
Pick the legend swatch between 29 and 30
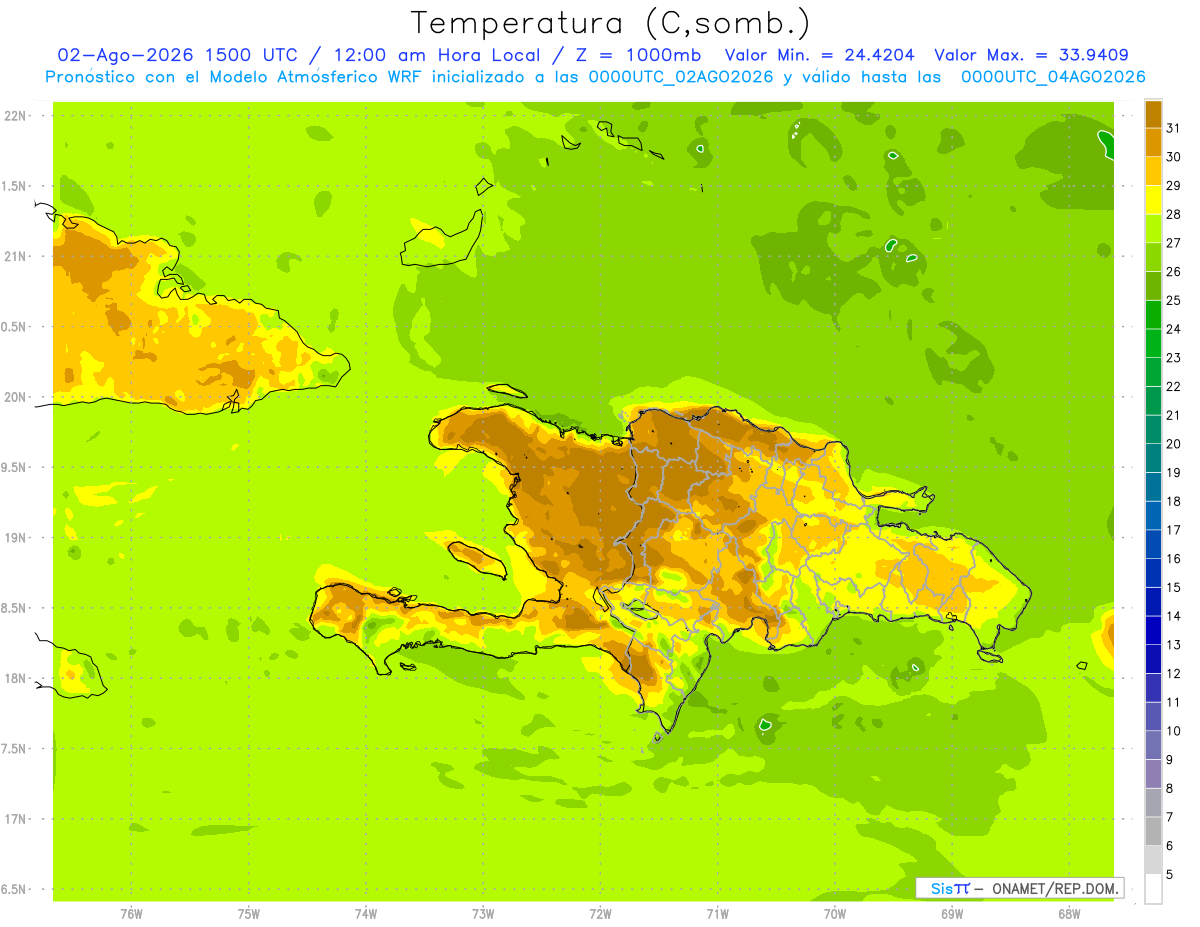1153,171
